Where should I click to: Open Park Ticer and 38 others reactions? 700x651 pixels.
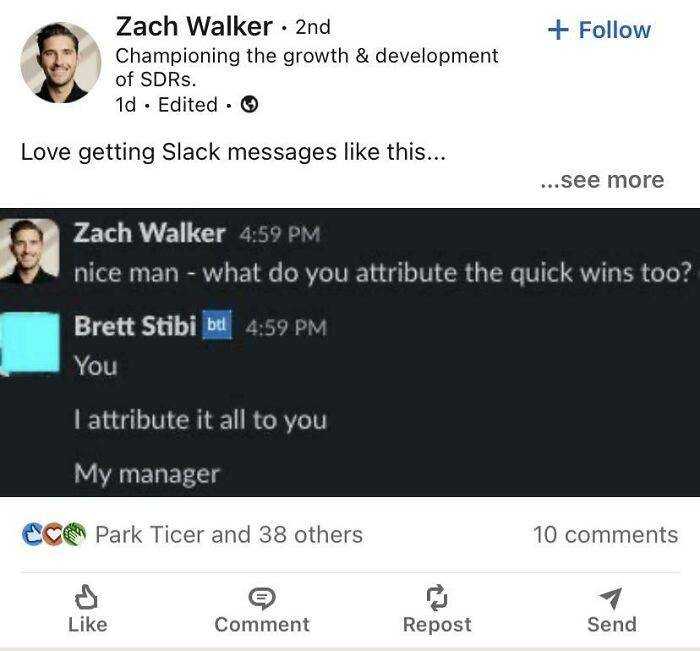pos(229,535)
